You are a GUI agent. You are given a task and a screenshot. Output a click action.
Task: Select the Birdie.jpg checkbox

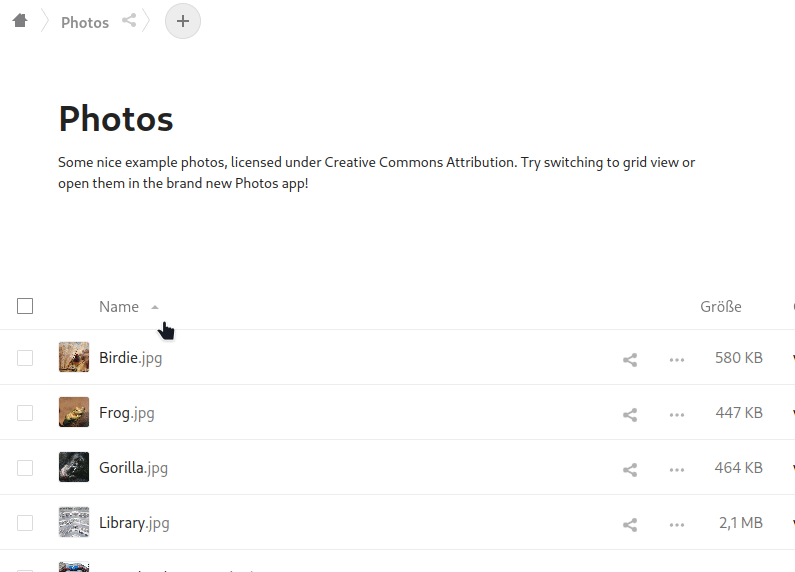[25, 358]
